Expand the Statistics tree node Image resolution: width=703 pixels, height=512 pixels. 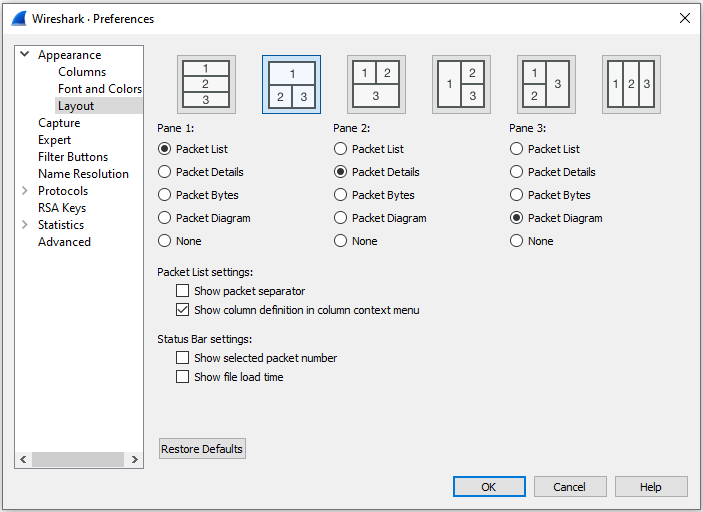pos(25,225)
